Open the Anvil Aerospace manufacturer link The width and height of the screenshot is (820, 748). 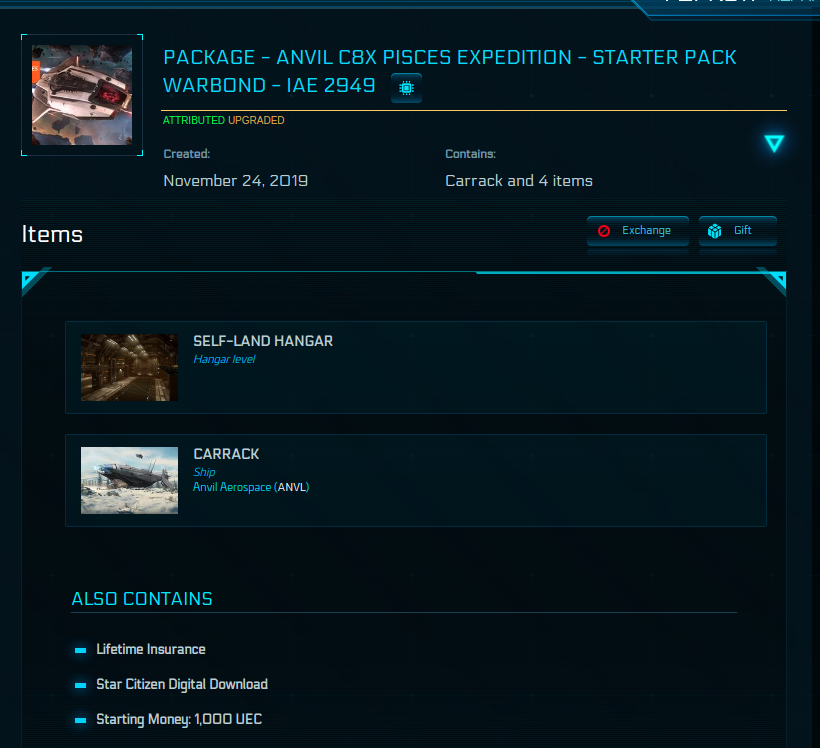point(232,487)
